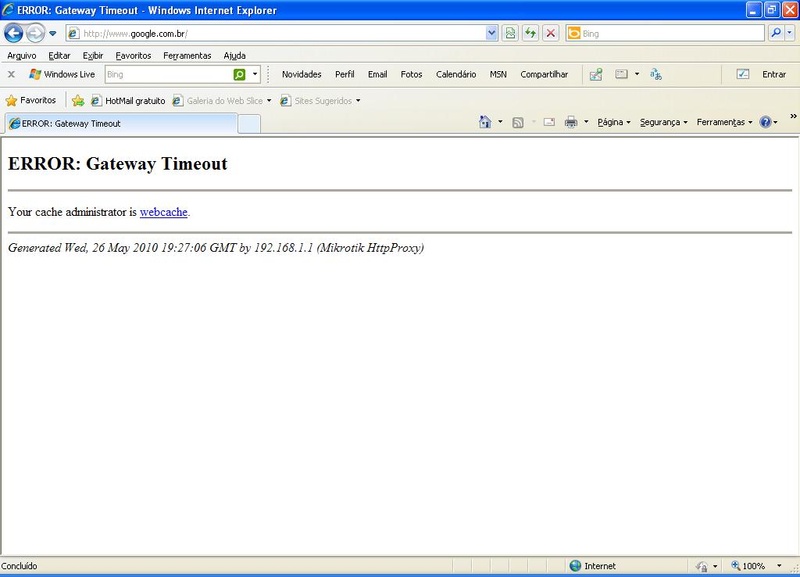Expand the Print options dropdown arrow
This screenshot has height=577, width=800.
coord(586,121)
